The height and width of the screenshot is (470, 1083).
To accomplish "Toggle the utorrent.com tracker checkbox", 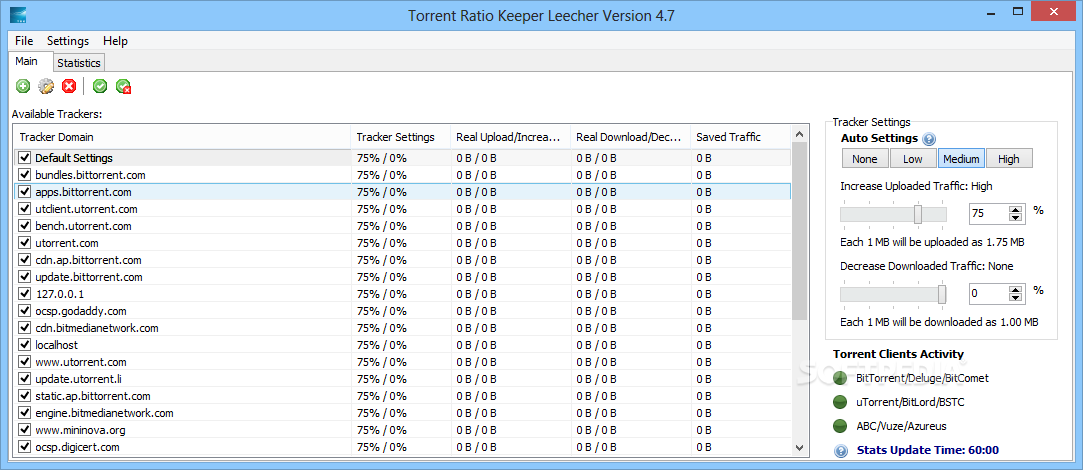I will click(x=25, y=243).
